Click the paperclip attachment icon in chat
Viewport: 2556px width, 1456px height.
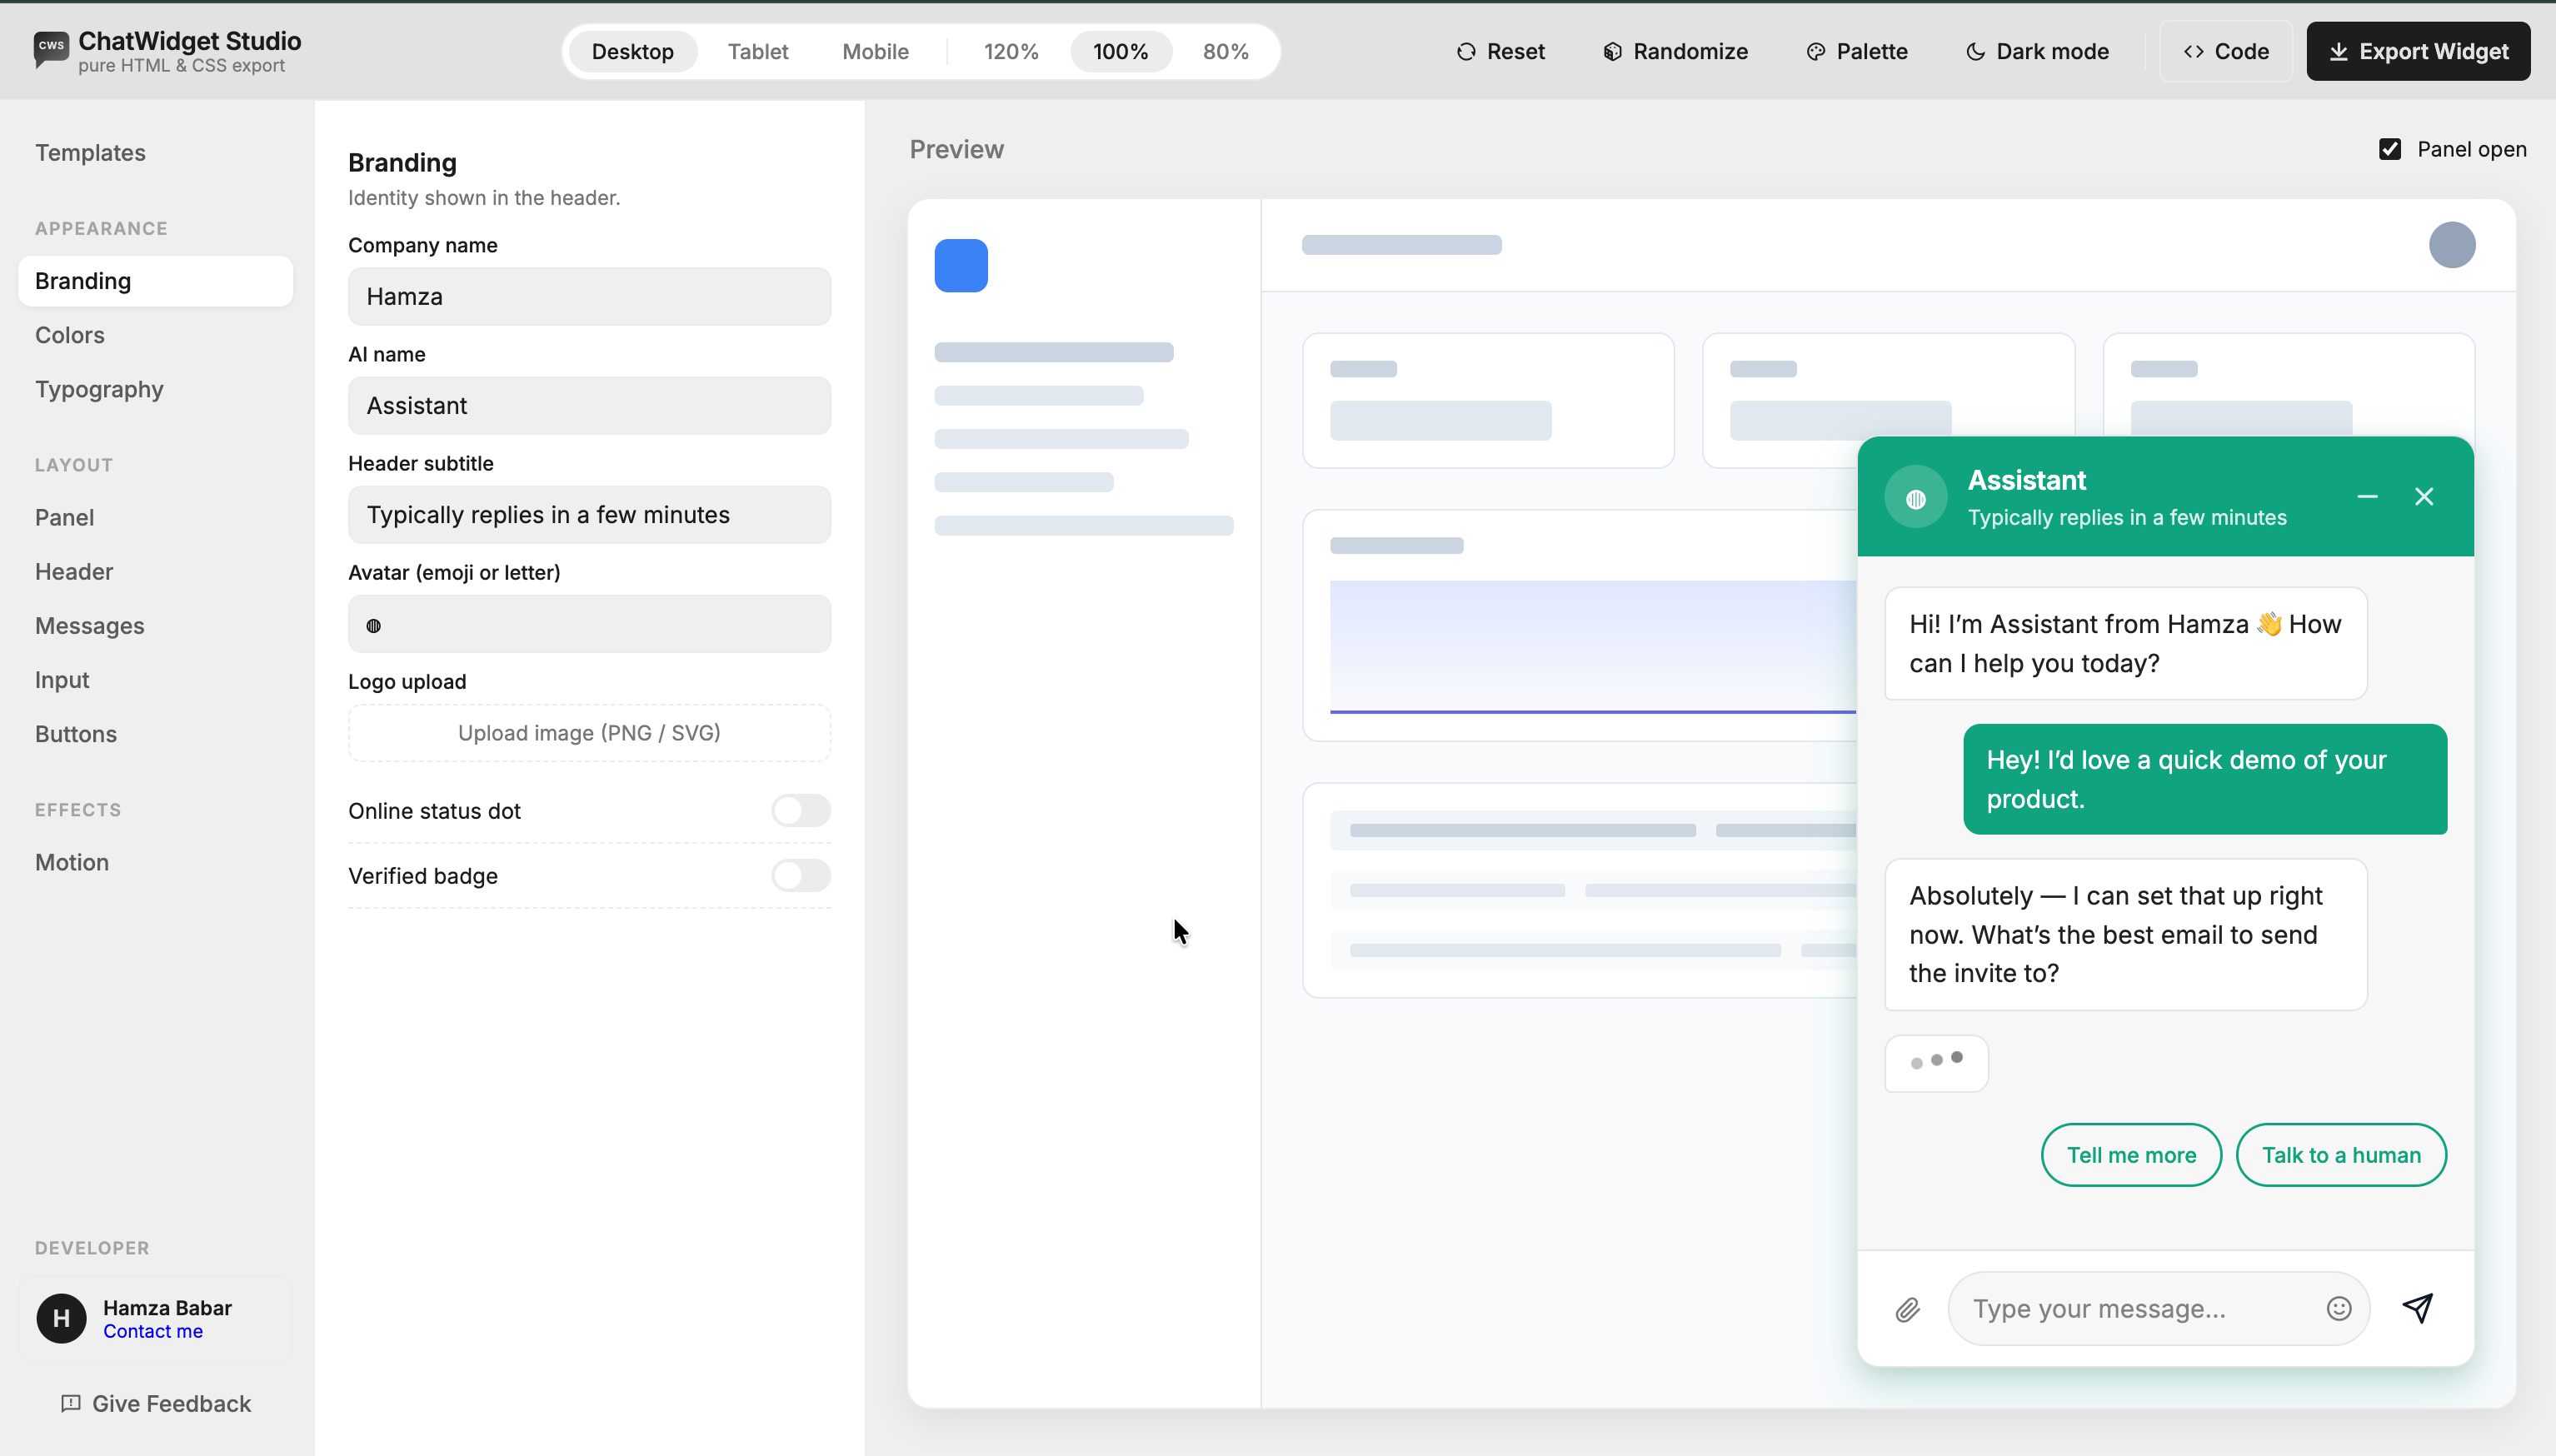[x=1908, y=1309]
